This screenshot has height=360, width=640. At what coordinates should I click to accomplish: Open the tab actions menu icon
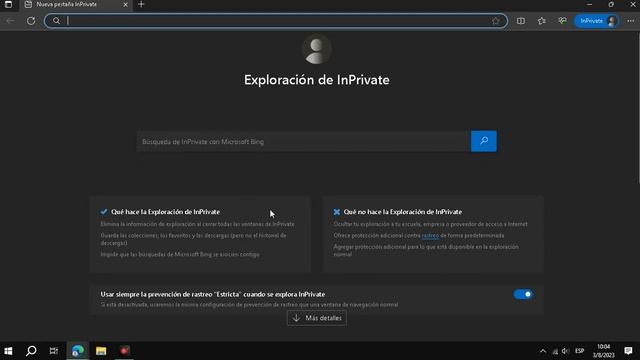pos(8,4)
